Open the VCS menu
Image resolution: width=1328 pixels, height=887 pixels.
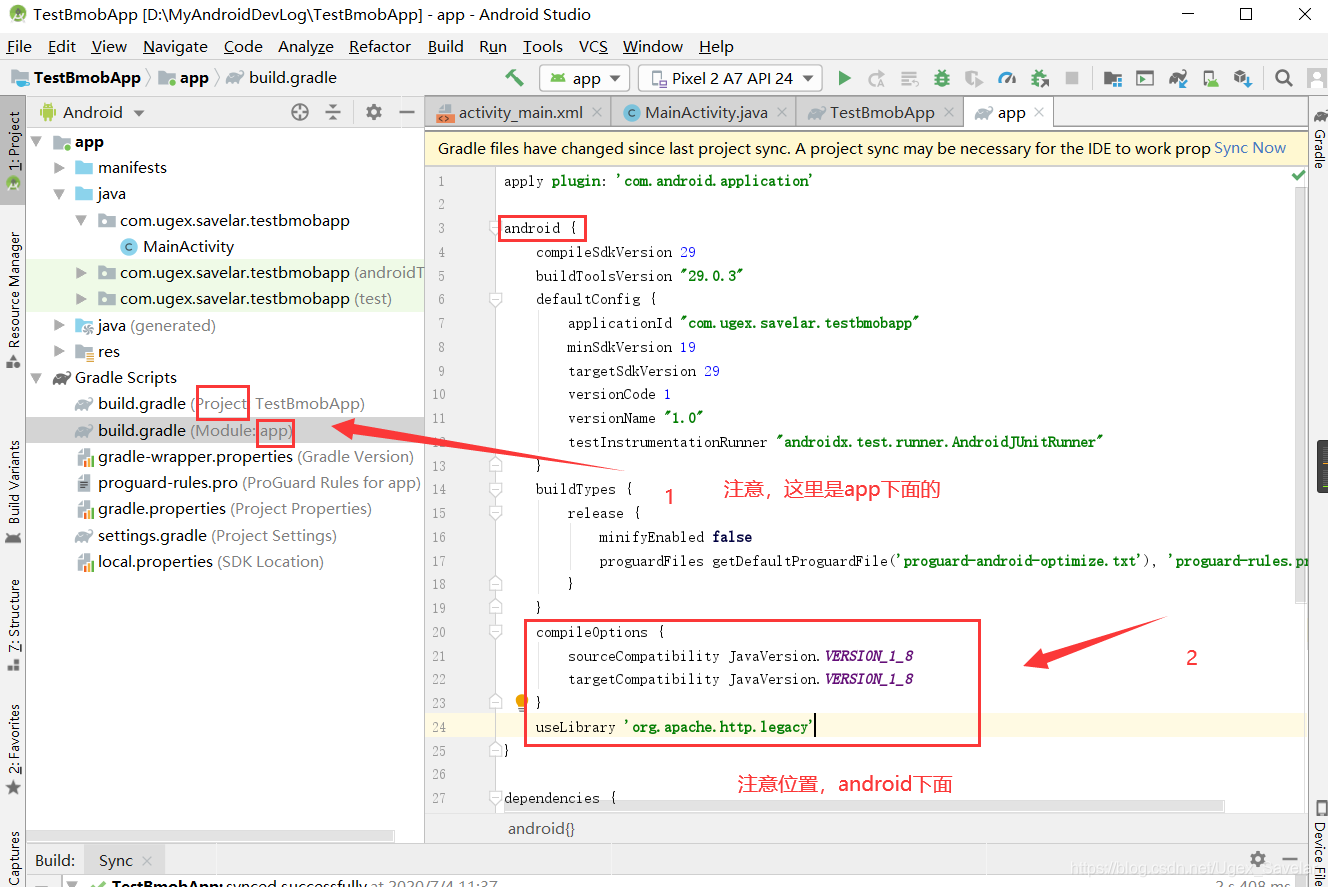pos(593,46)
